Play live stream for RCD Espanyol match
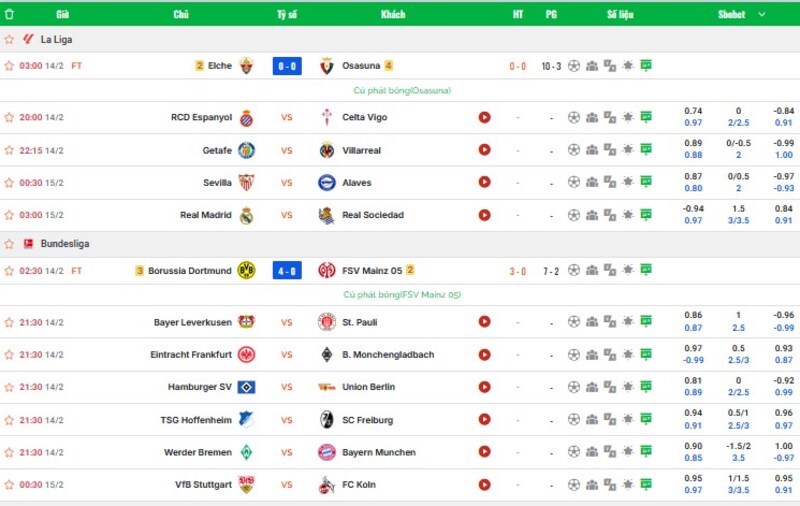 point(484,117)
